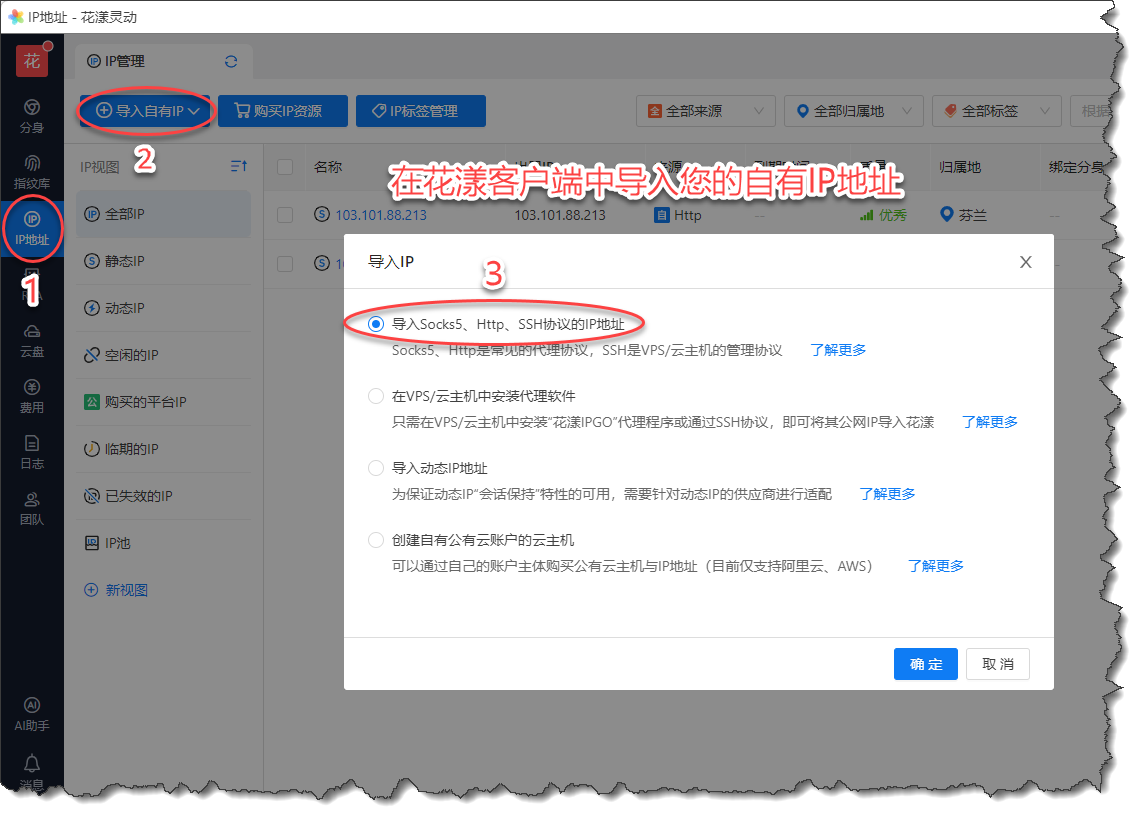Tick checkbox for the second IP row
The width and height of the screenshot is (1146, 823).
tap(285, 263)
